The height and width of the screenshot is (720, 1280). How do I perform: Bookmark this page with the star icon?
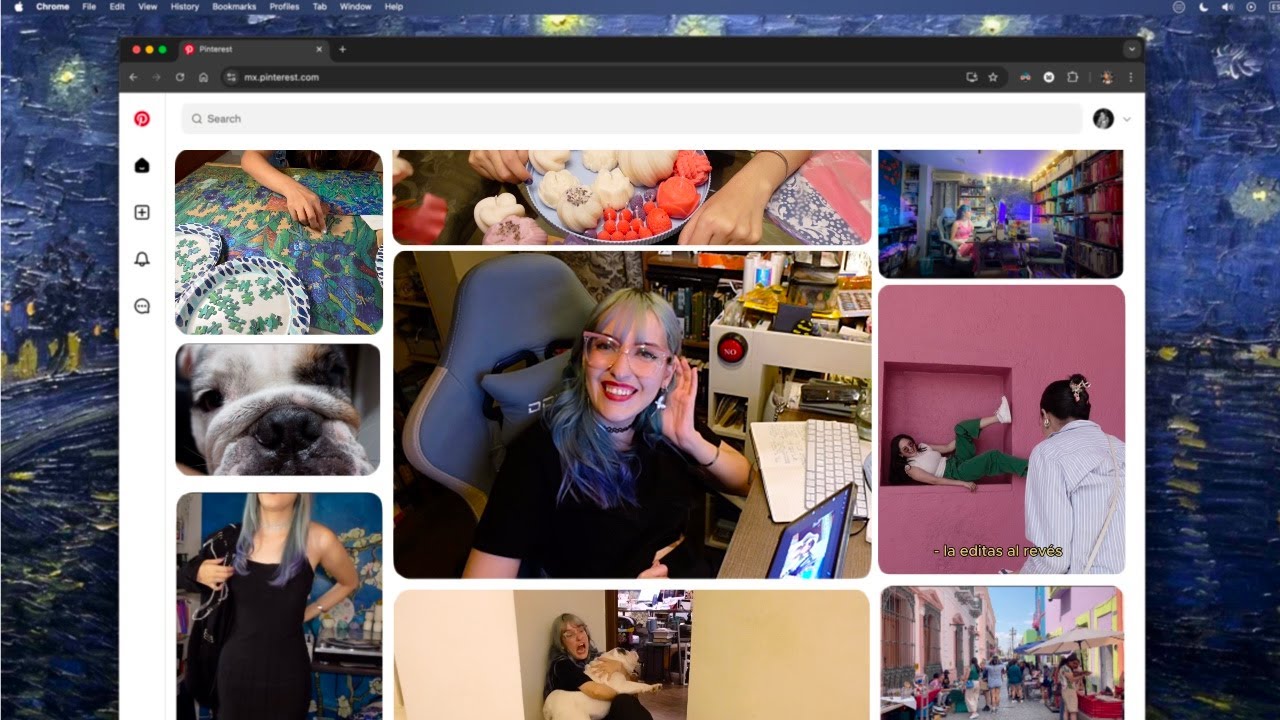coord(993,77)
